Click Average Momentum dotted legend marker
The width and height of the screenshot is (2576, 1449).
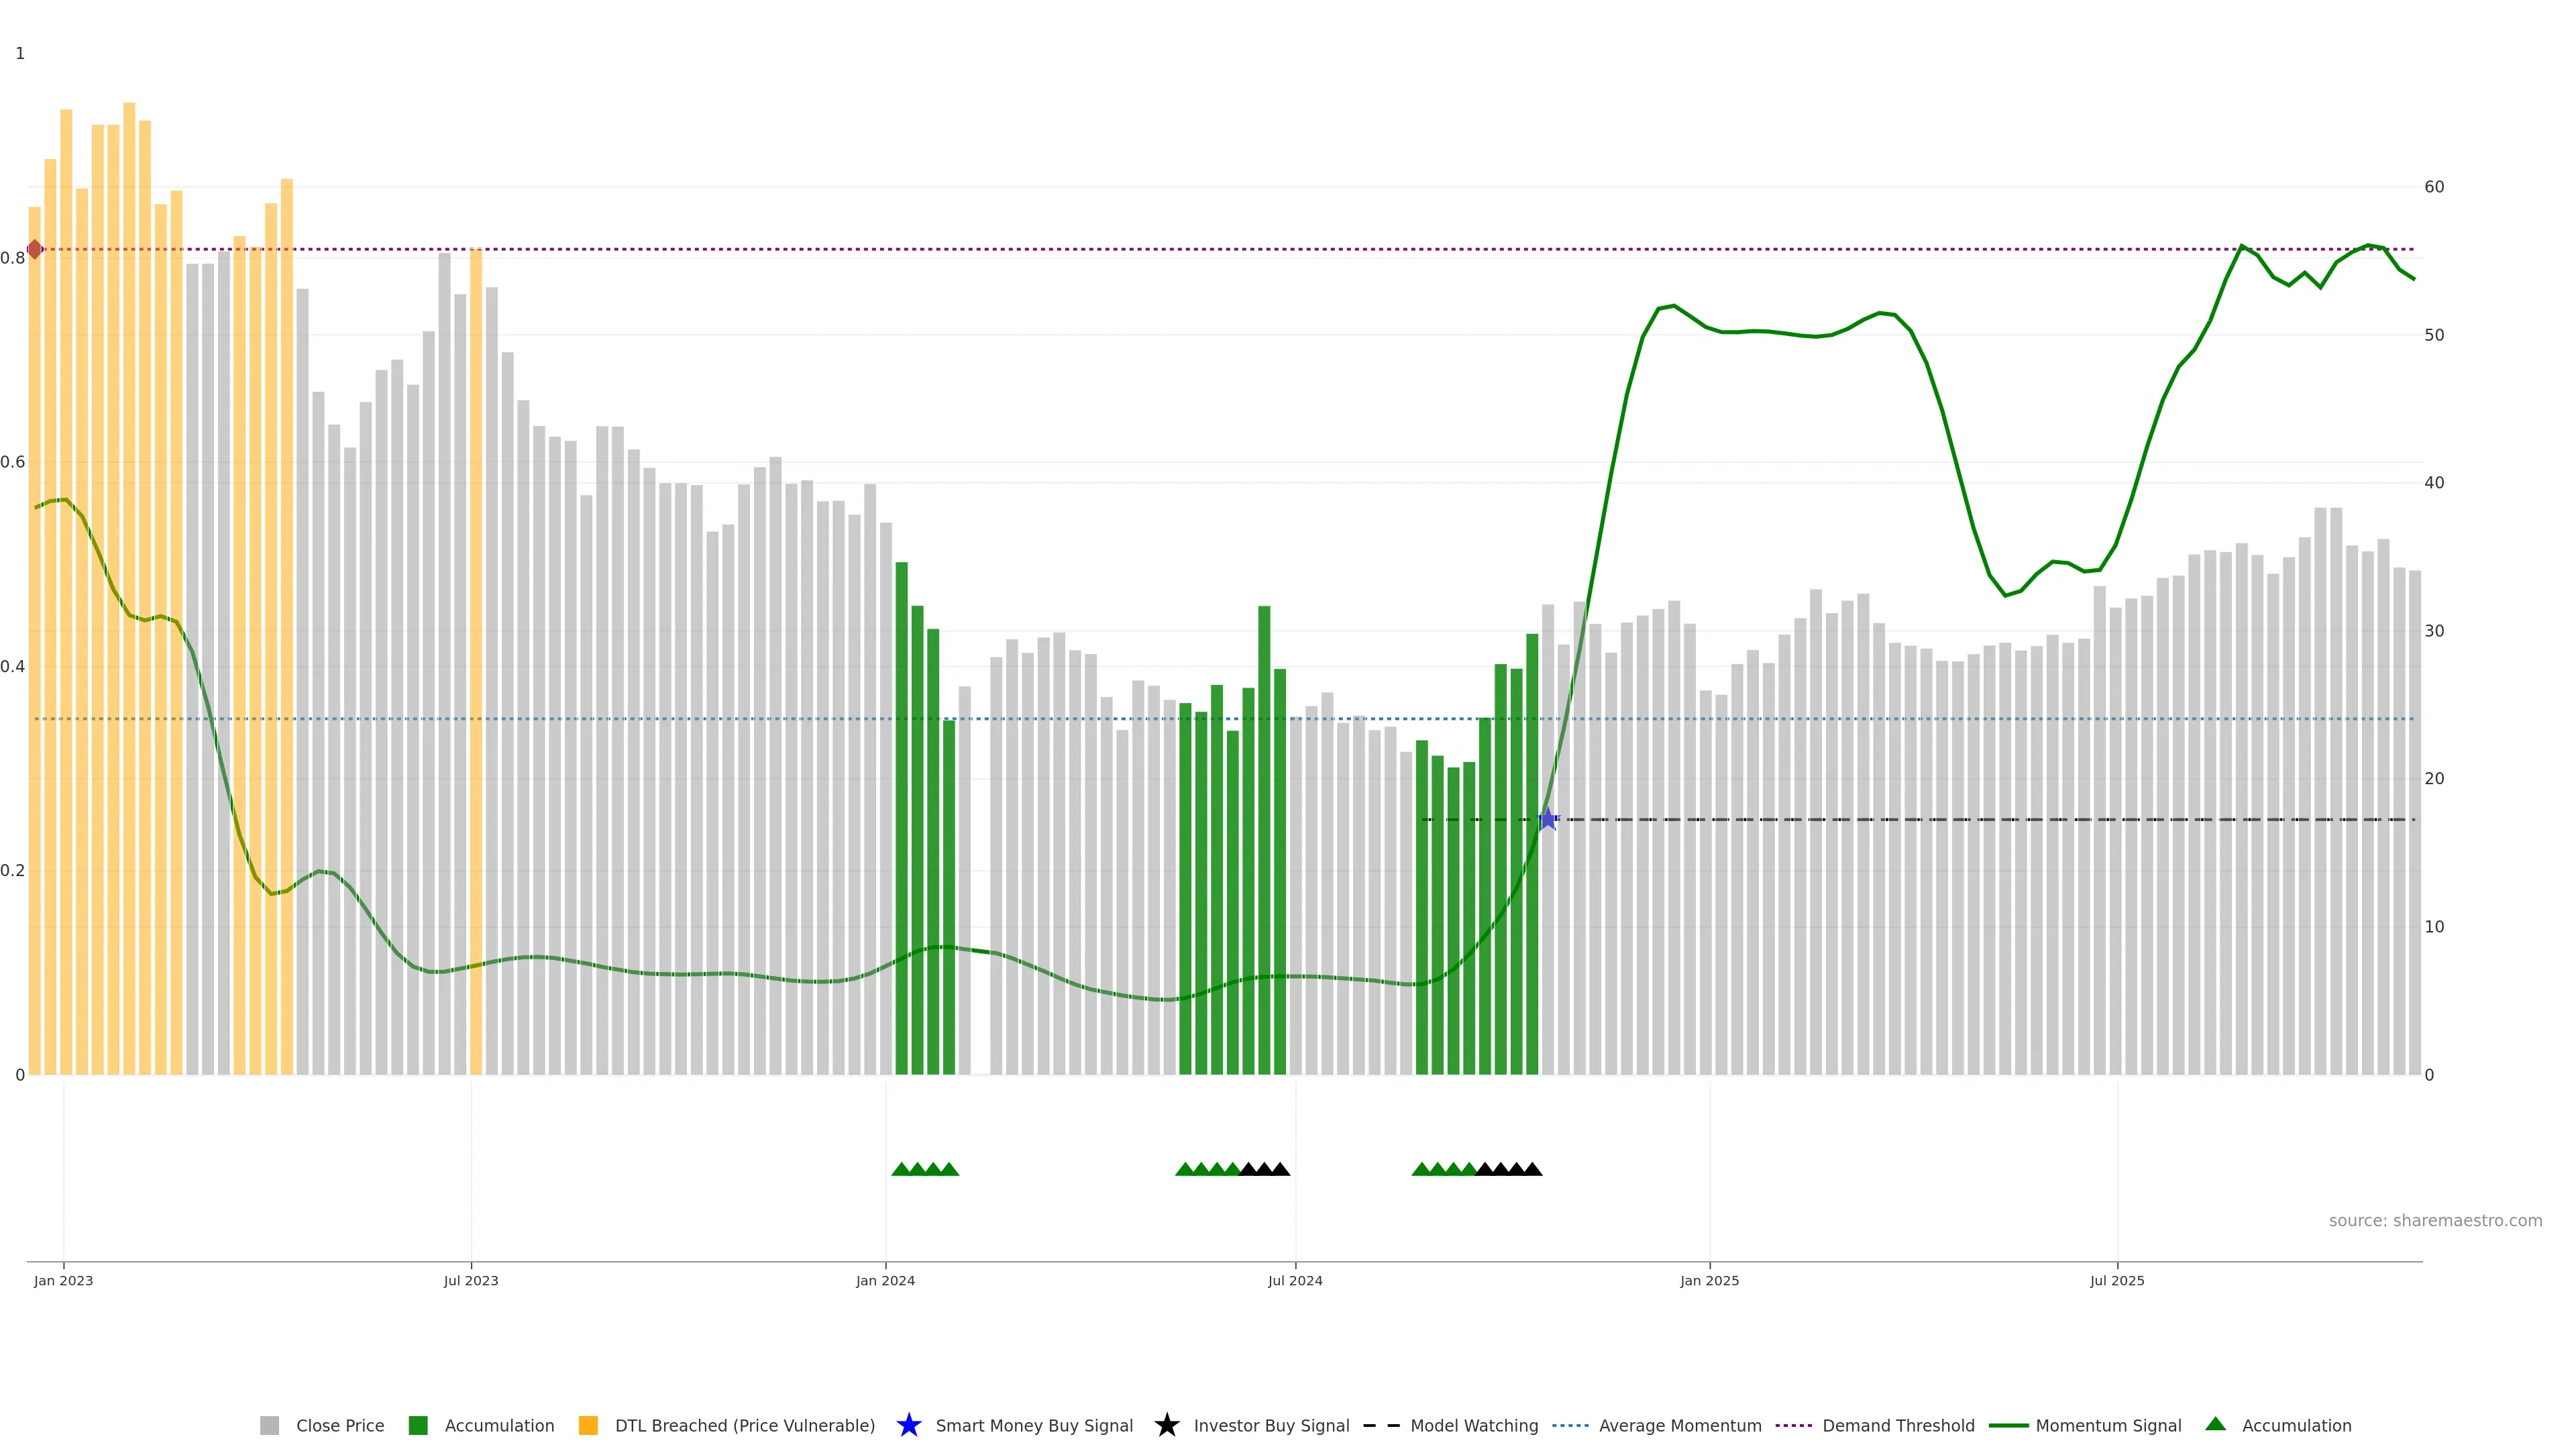(x=1570, y=1425)
